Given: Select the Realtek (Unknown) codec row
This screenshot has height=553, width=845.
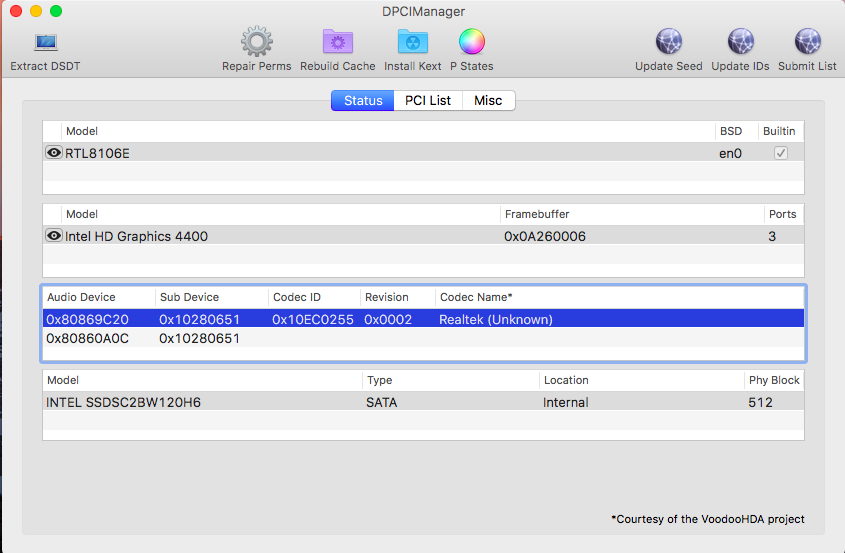Looking at the screenshot, I should click(x=495, y=320).
